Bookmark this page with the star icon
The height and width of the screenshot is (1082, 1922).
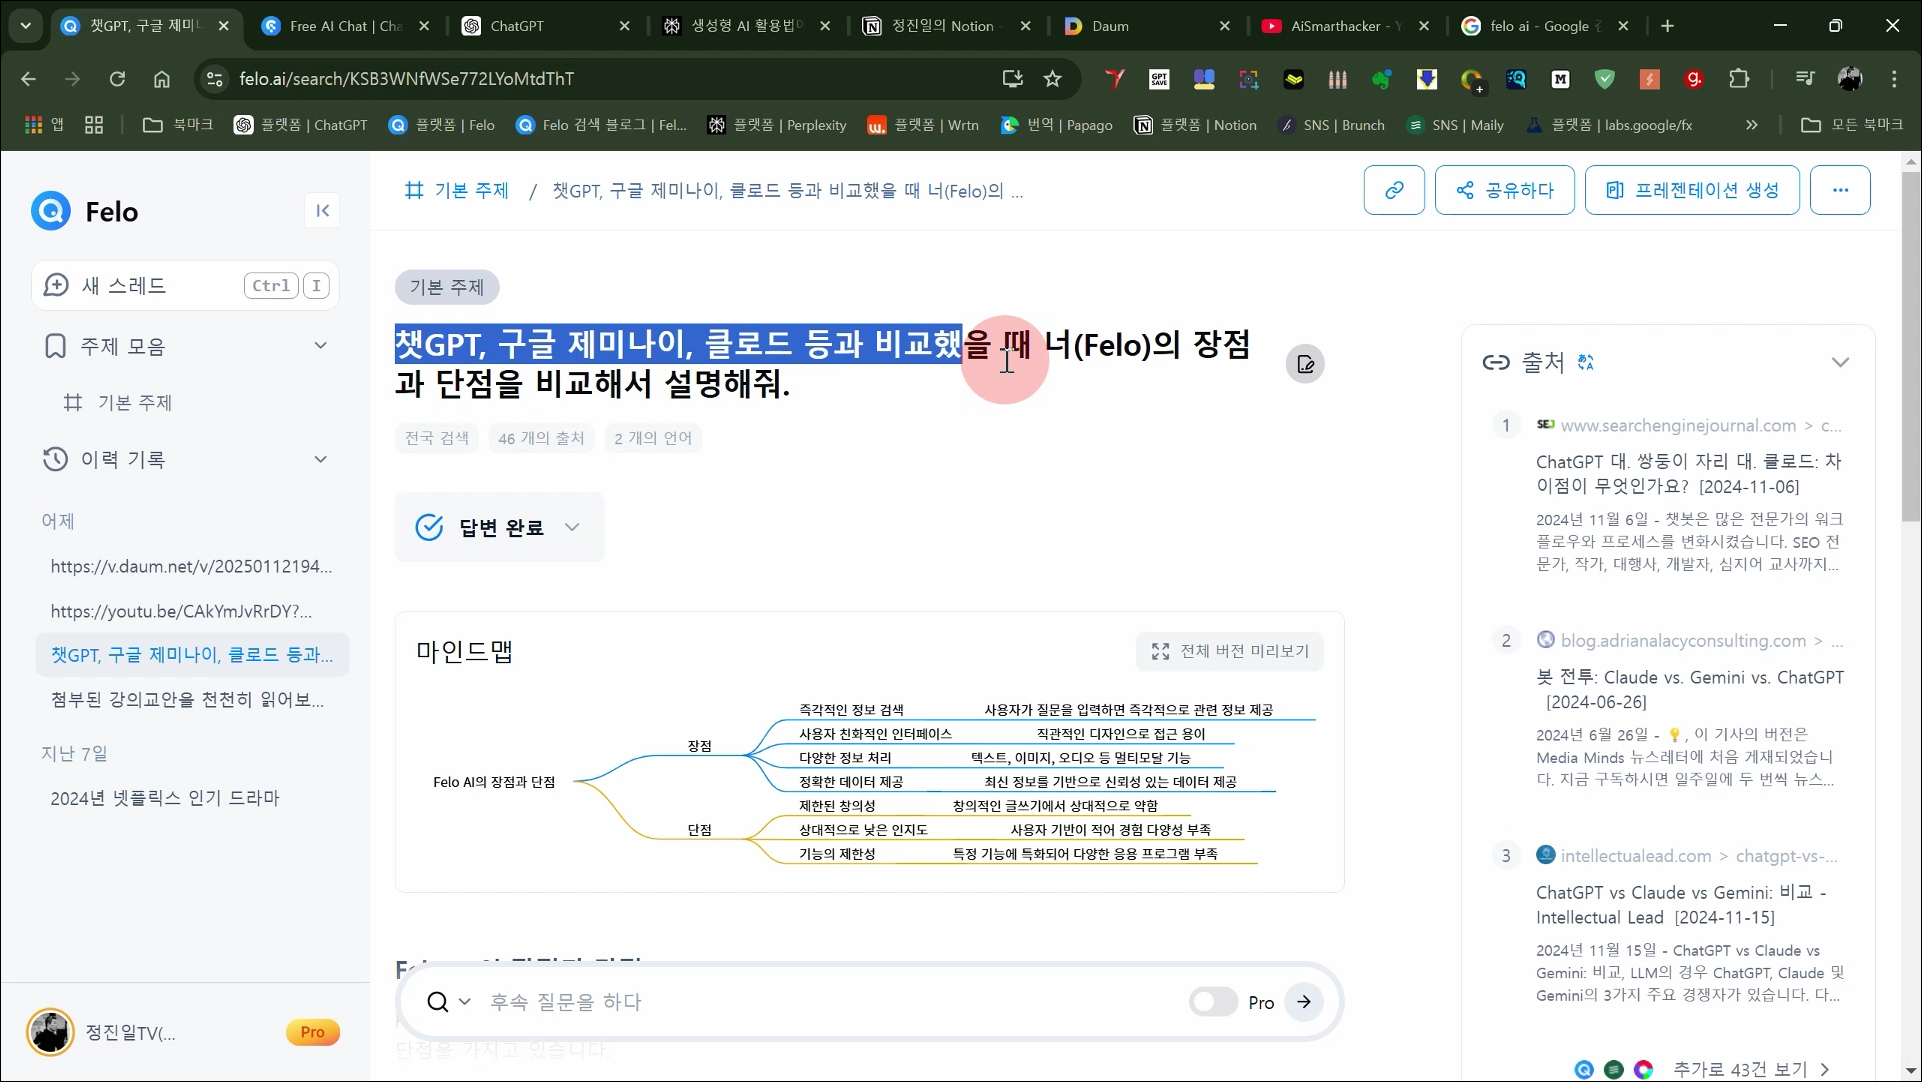(x=1052, y=79)
